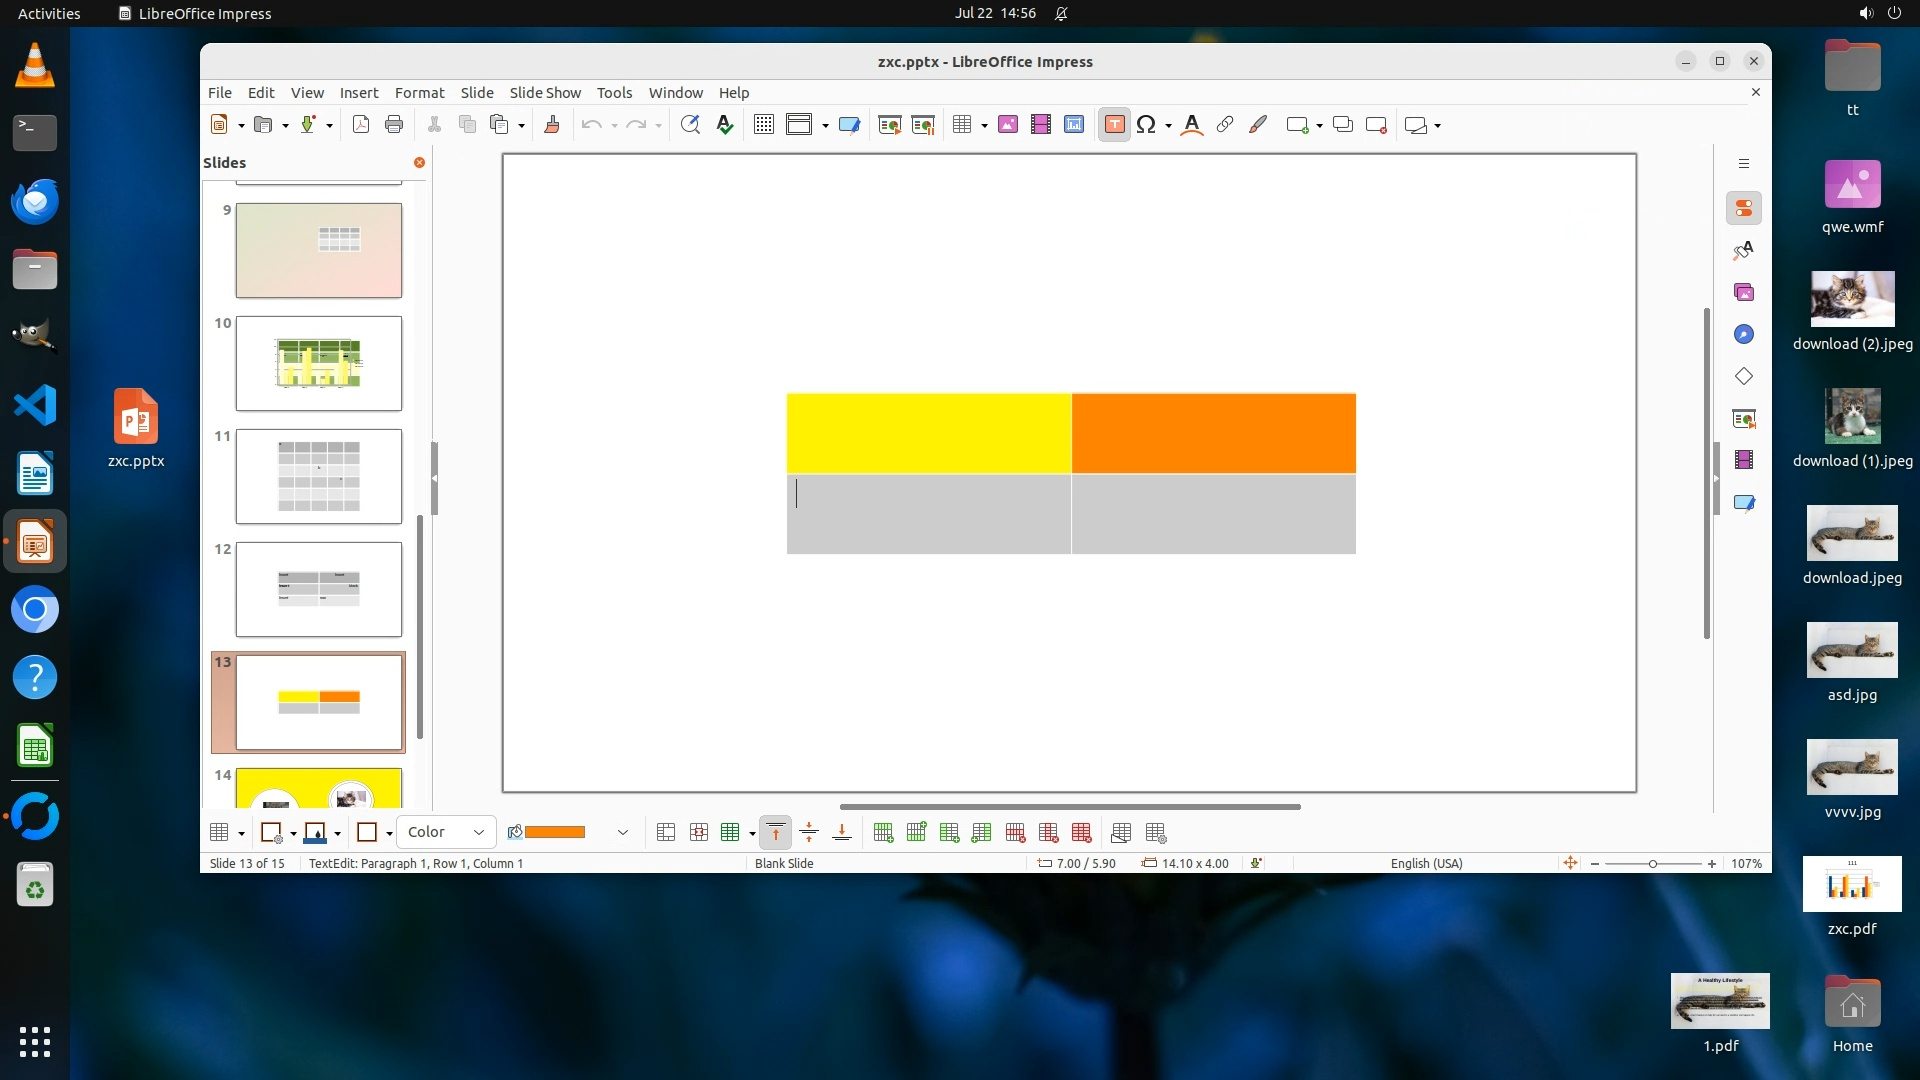Open Table Properties icon
The image size is (1920, 1080).
[x=1156, y=833]
